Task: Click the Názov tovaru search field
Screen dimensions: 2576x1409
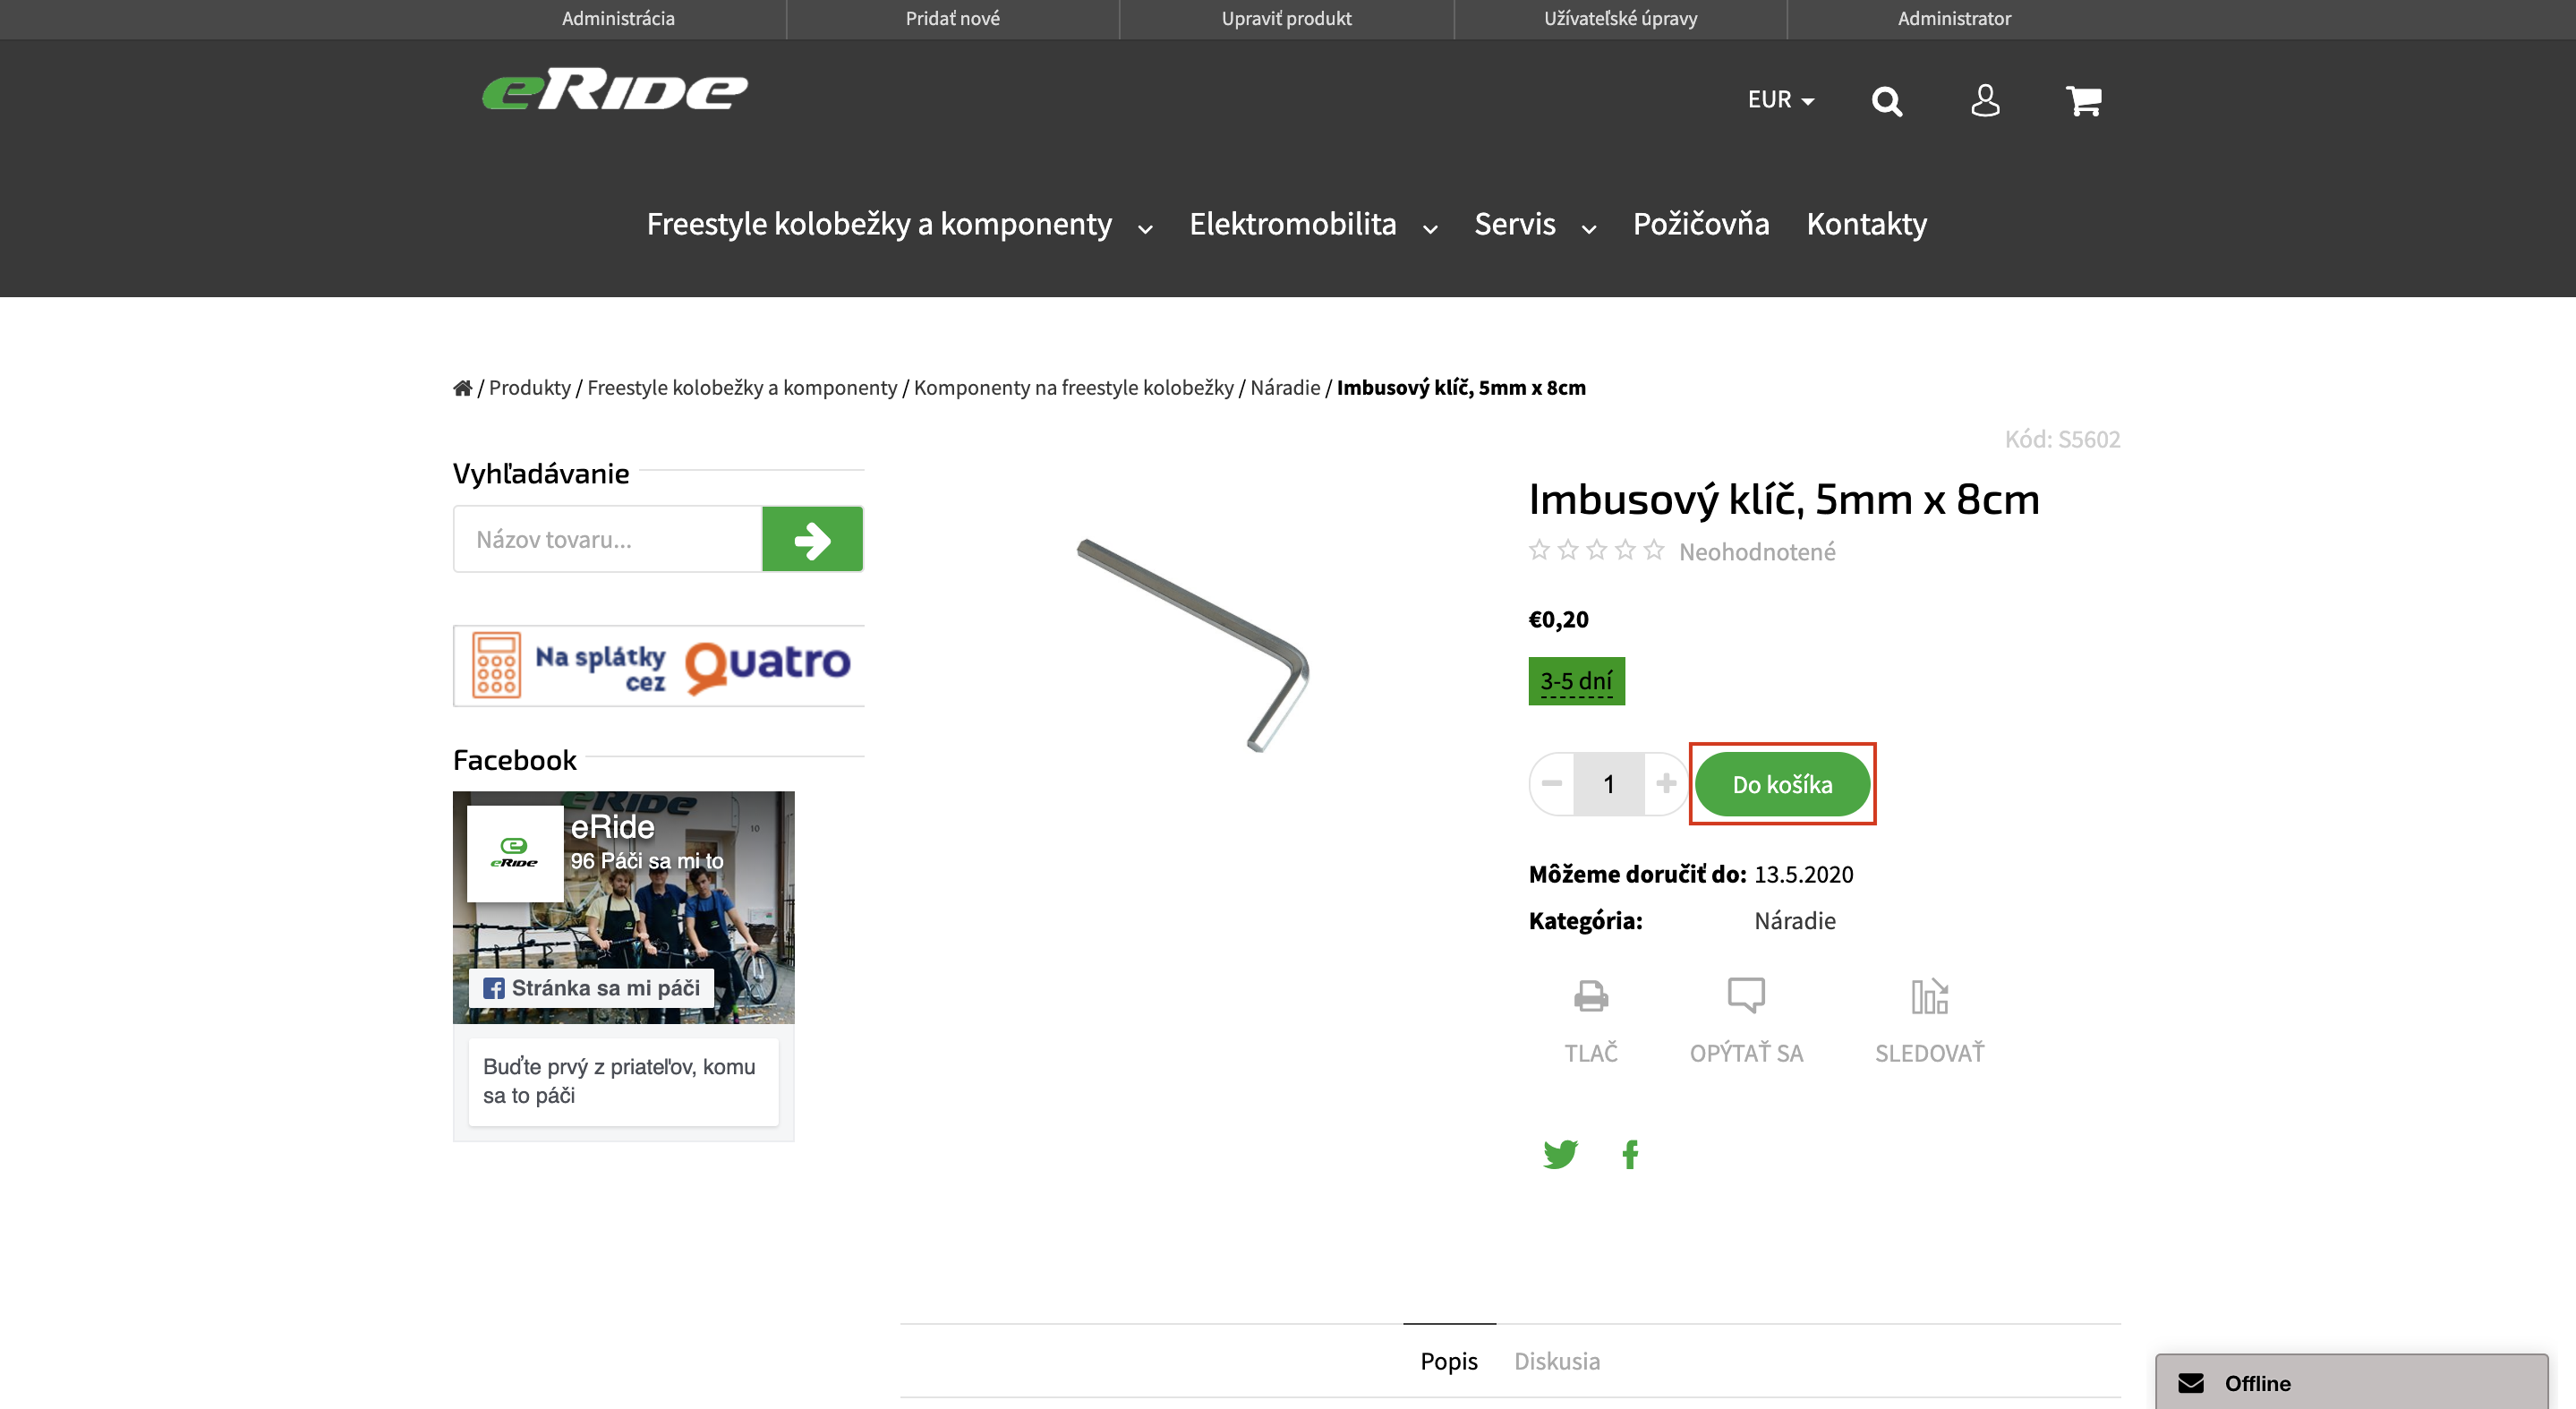Action: click(x=607, y=539)
